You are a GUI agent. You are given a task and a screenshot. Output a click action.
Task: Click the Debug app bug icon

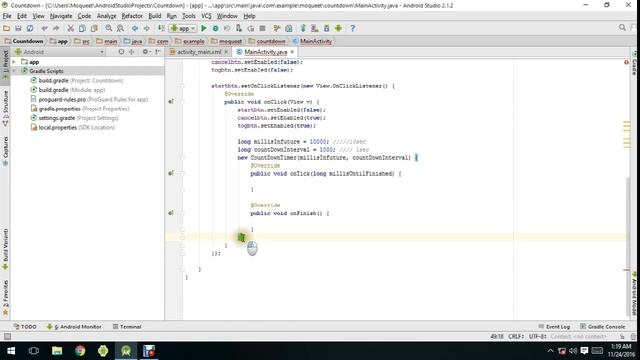click(216, 28)
